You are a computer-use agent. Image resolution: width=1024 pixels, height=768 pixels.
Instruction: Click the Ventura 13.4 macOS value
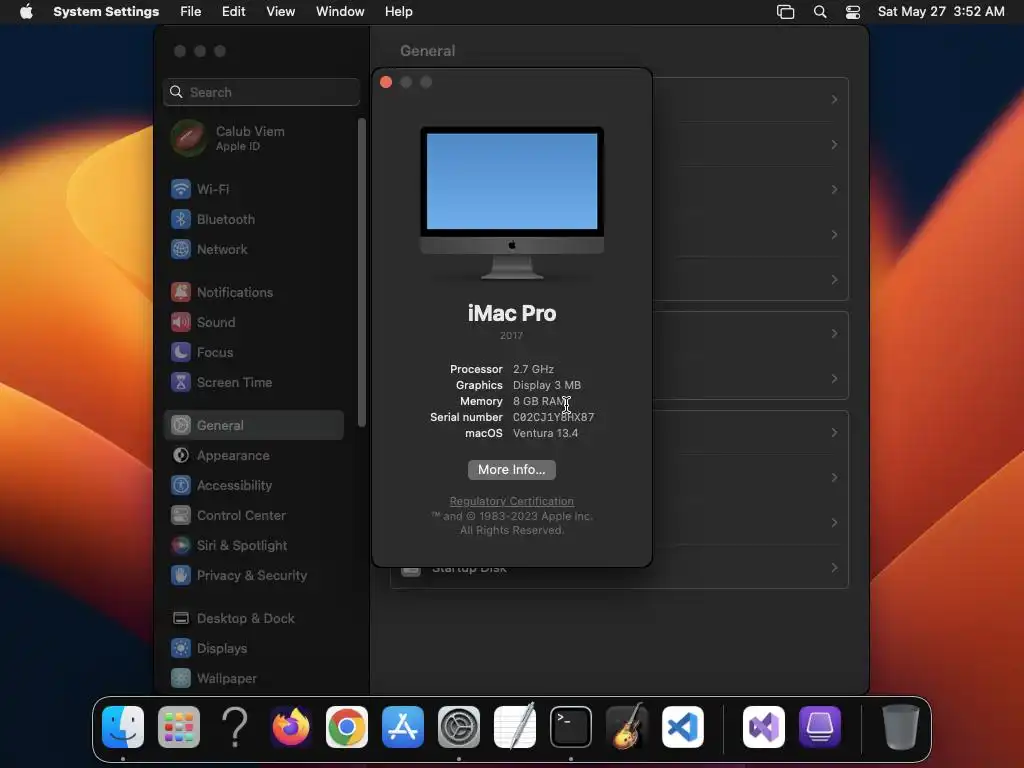click(545, 434)
